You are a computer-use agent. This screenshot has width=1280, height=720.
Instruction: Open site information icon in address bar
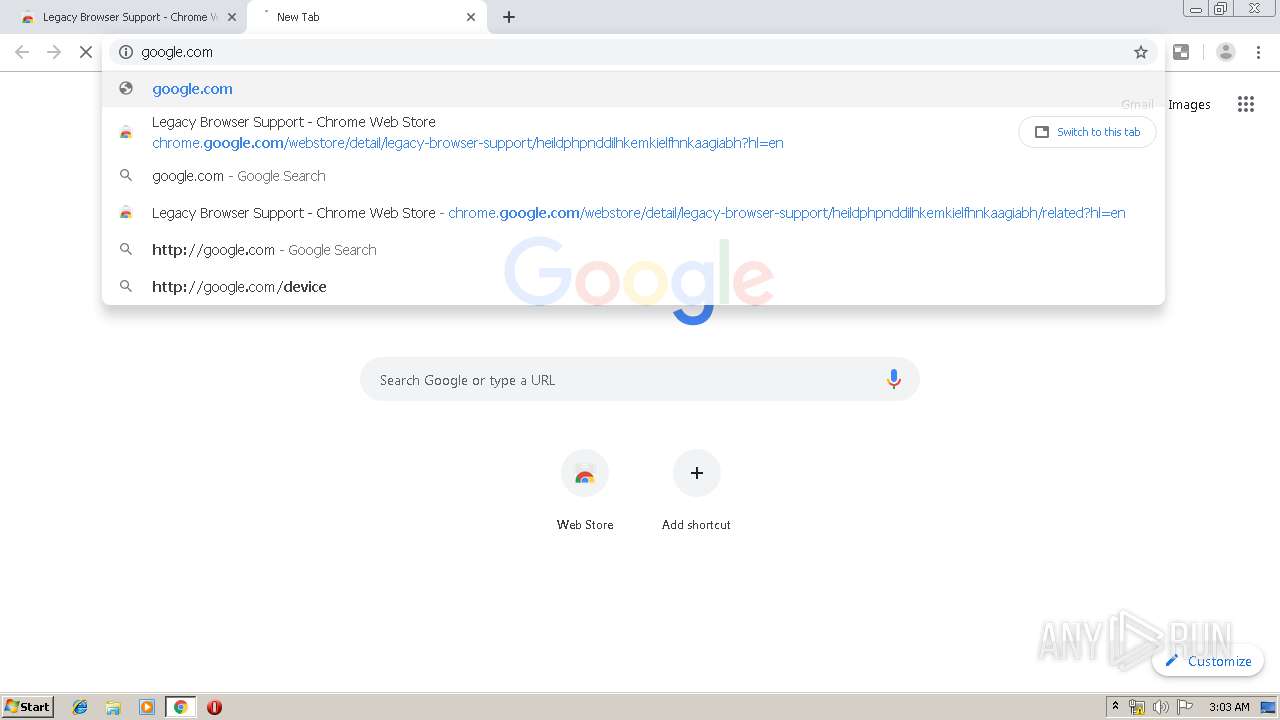[x=126, y=52]
